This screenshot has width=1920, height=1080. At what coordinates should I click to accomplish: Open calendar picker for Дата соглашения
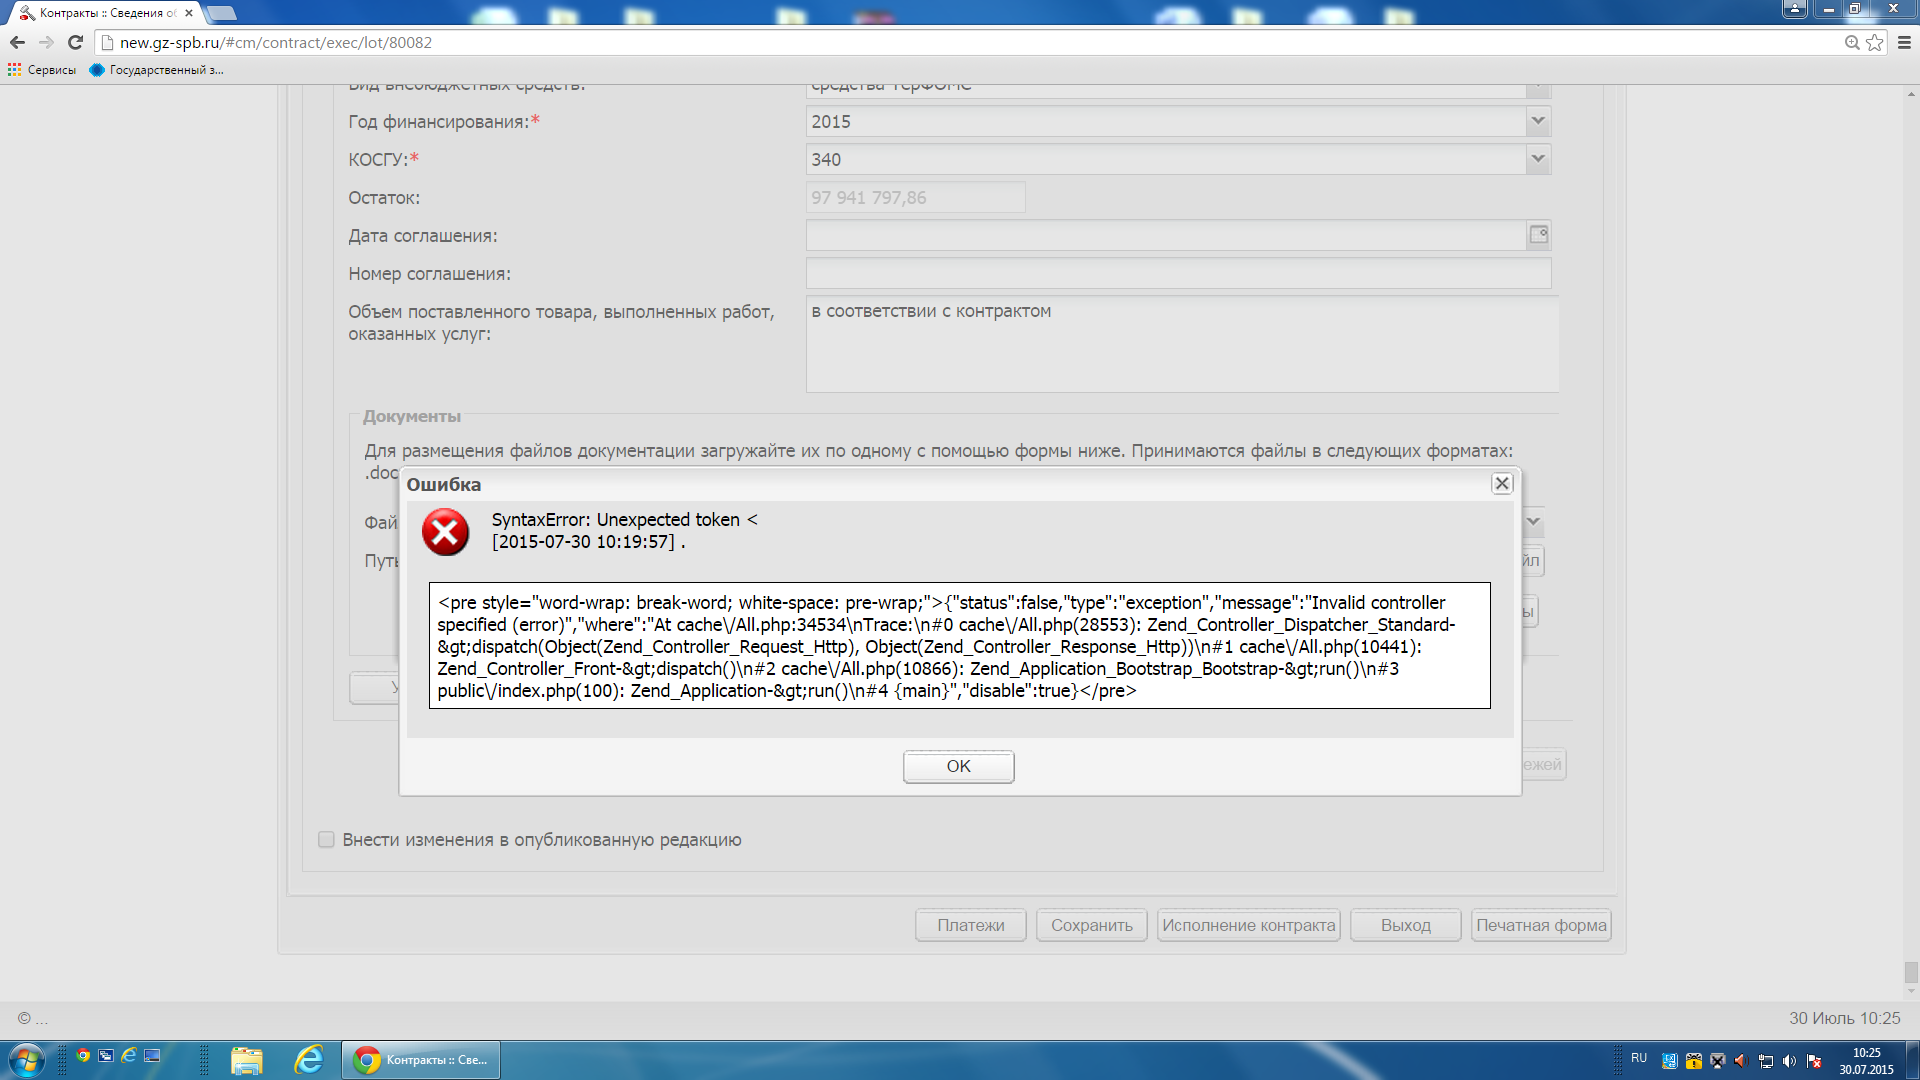click(1538, 235)
